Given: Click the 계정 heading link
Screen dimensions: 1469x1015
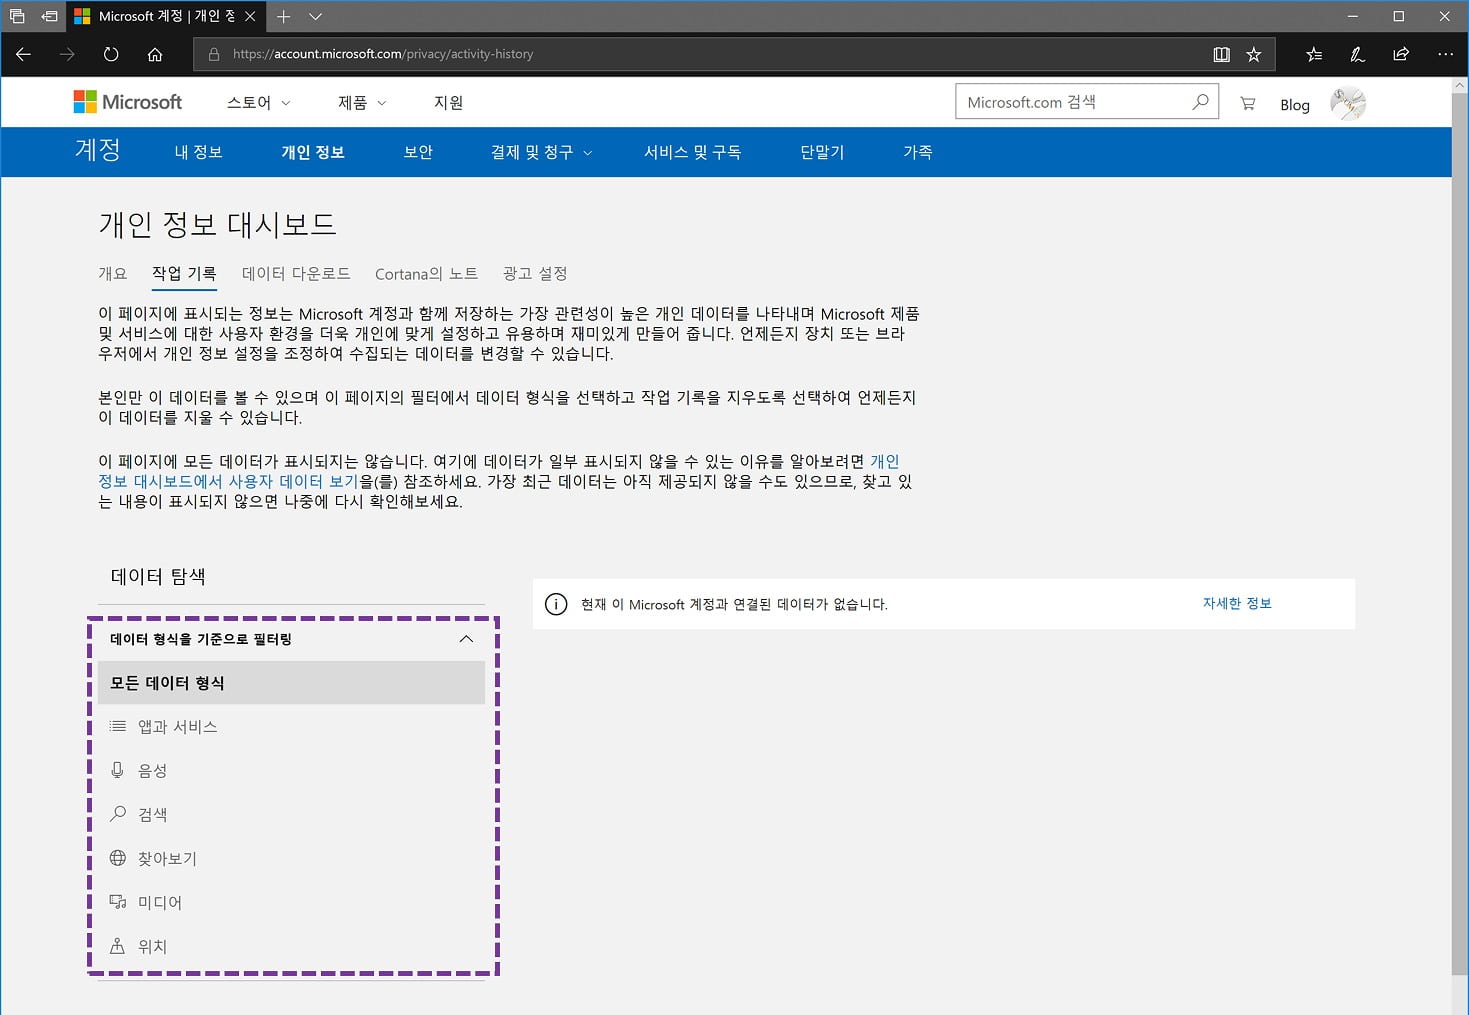Looking at the screenshot, I should (x=98, y=150).
